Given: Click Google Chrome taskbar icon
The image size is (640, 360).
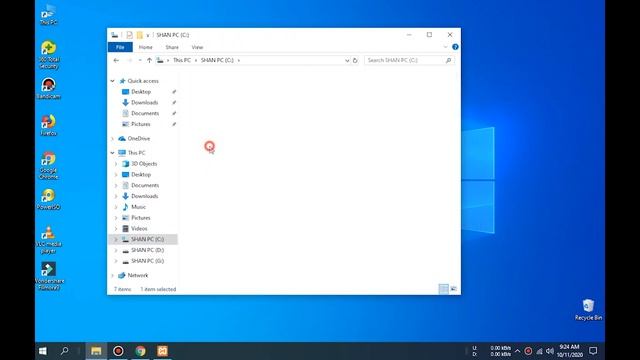Looking at the screenshot, I should pos(140,351).
